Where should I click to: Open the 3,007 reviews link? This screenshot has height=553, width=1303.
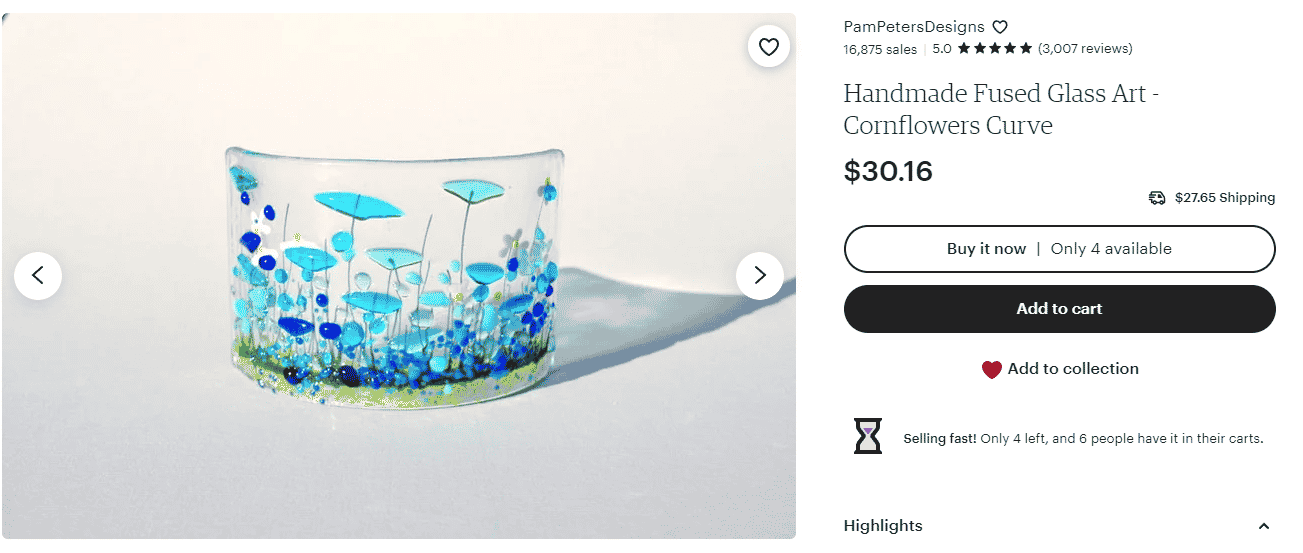[1085, 48]
